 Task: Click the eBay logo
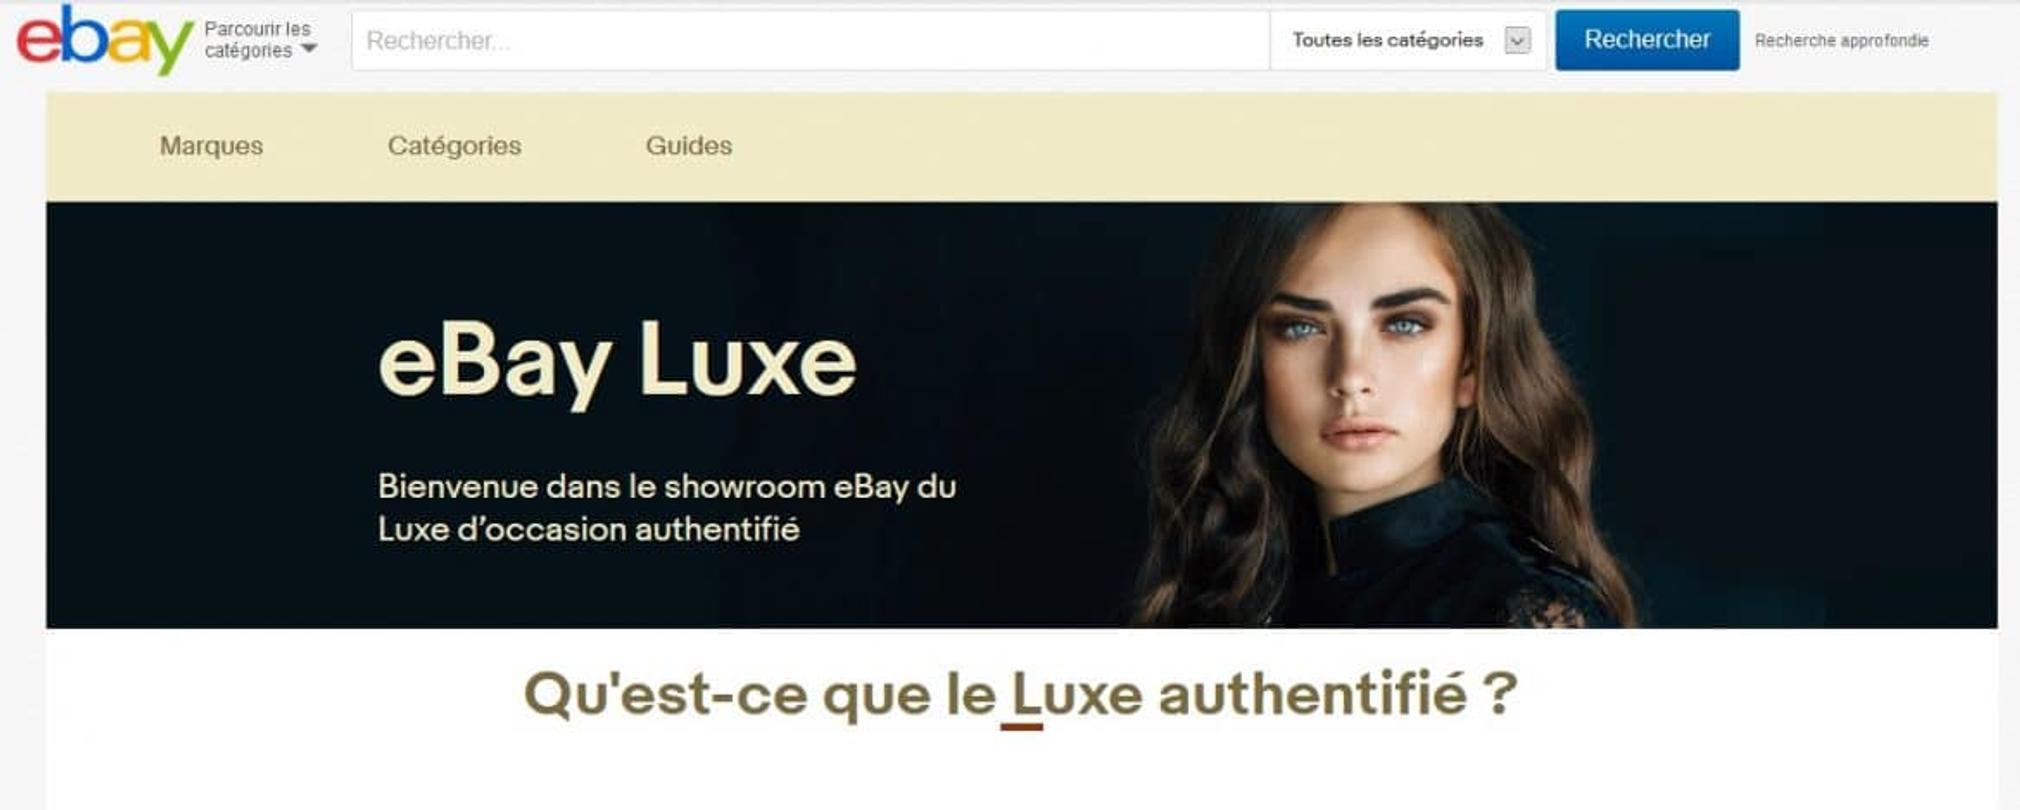(x=104, y=40)
